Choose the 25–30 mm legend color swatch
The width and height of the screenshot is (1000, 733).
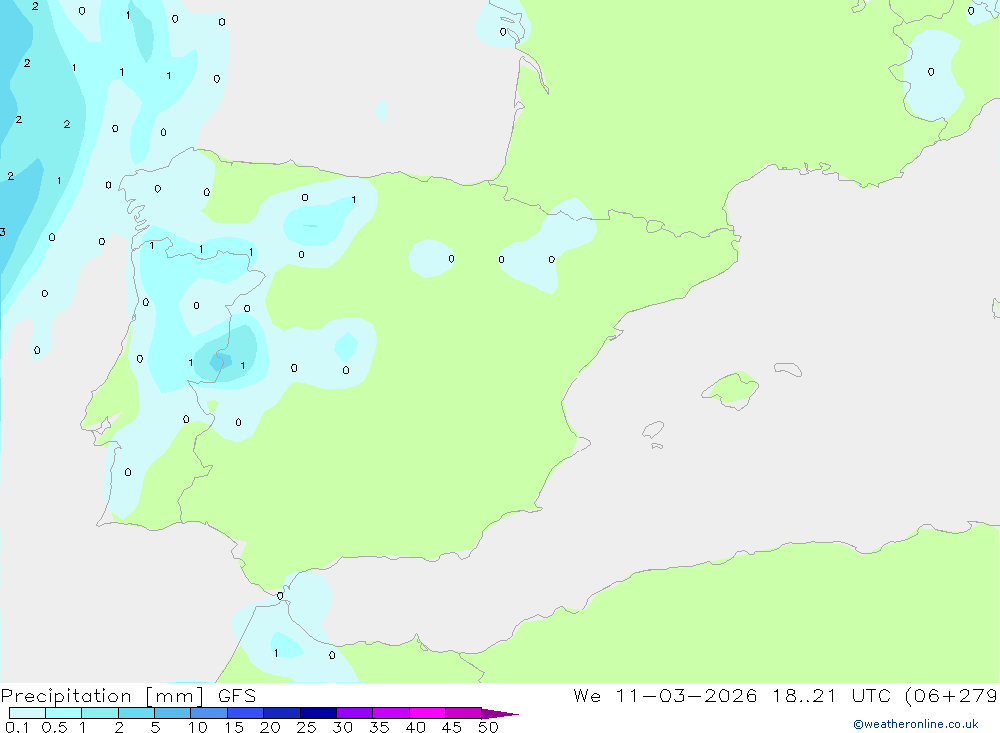pyautogui.click(x=318, y=713)
